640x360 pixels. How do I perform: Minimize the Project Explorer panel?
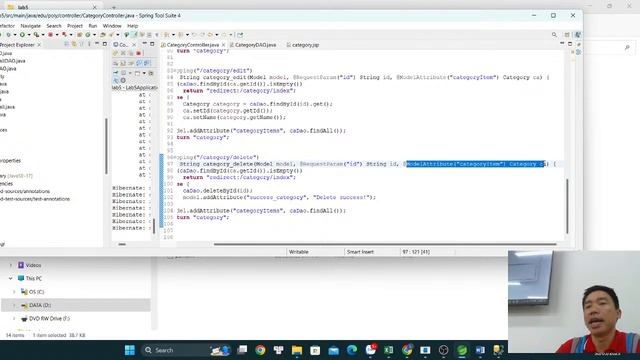pyautogui.click(x=97, y=44)
